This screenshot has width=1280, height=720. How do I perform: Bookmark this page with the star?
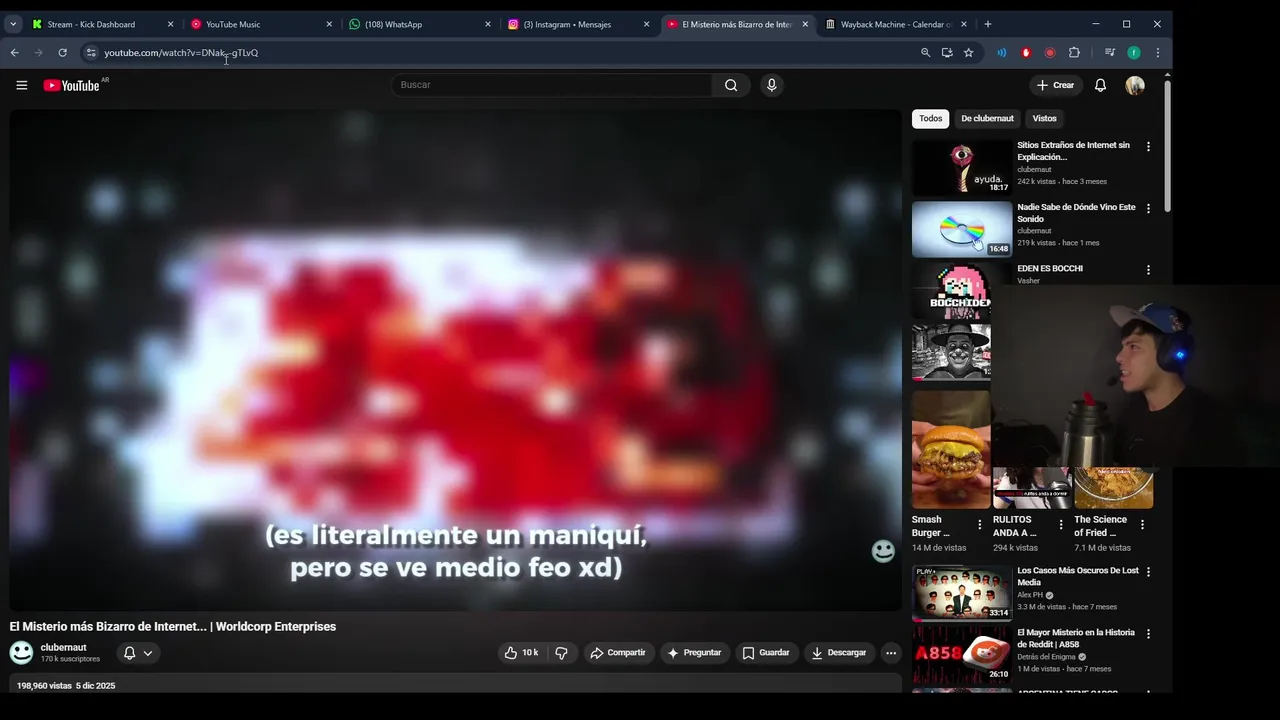[x=968, y=52]
